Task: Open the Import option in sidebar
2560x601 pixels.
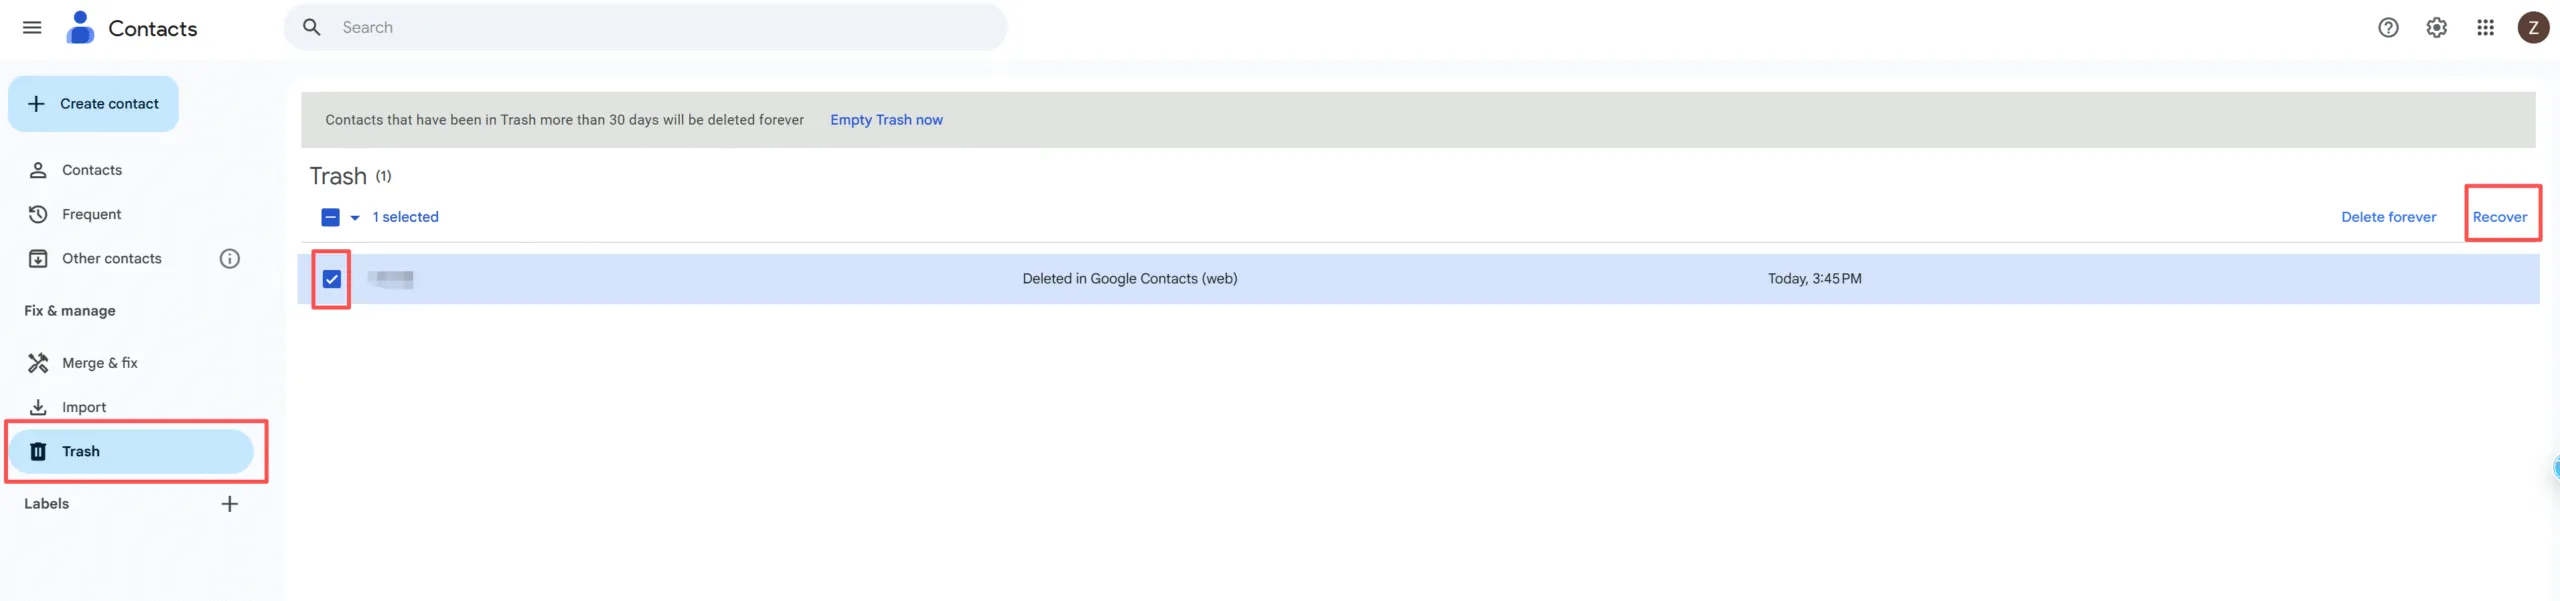Action: tap(130, 407)
